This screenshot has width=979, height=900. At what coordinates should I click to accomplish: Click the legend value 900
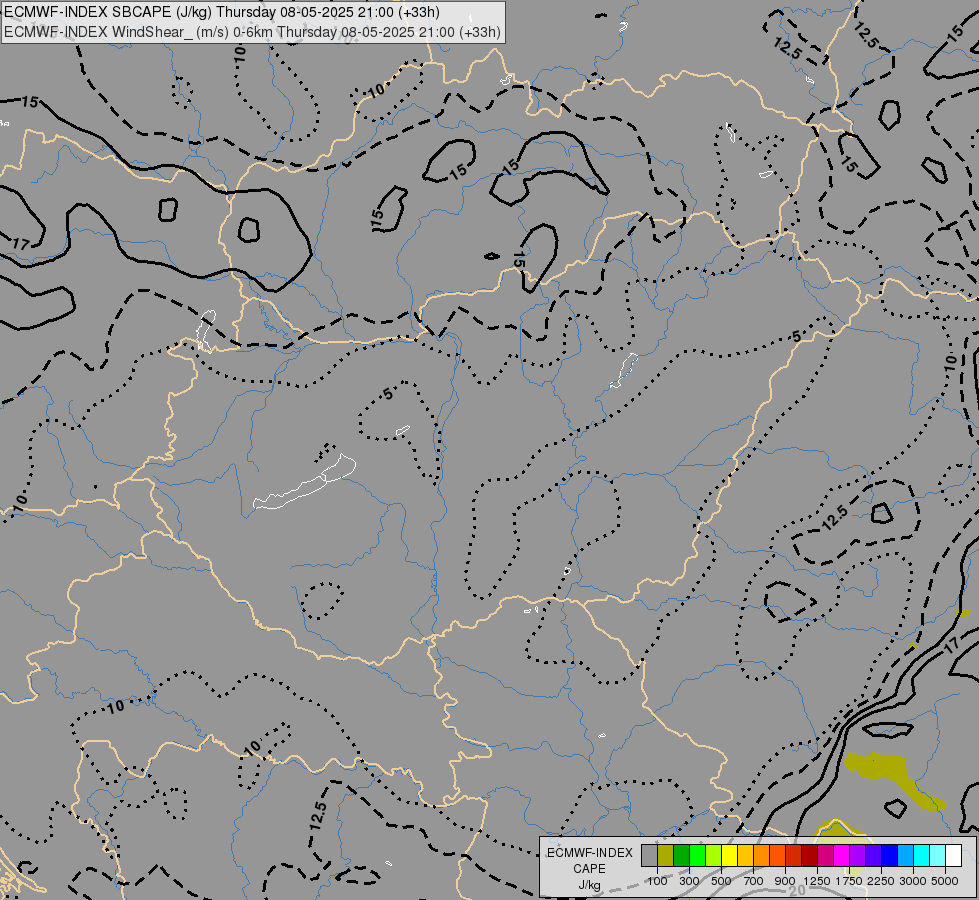(785, 881)
